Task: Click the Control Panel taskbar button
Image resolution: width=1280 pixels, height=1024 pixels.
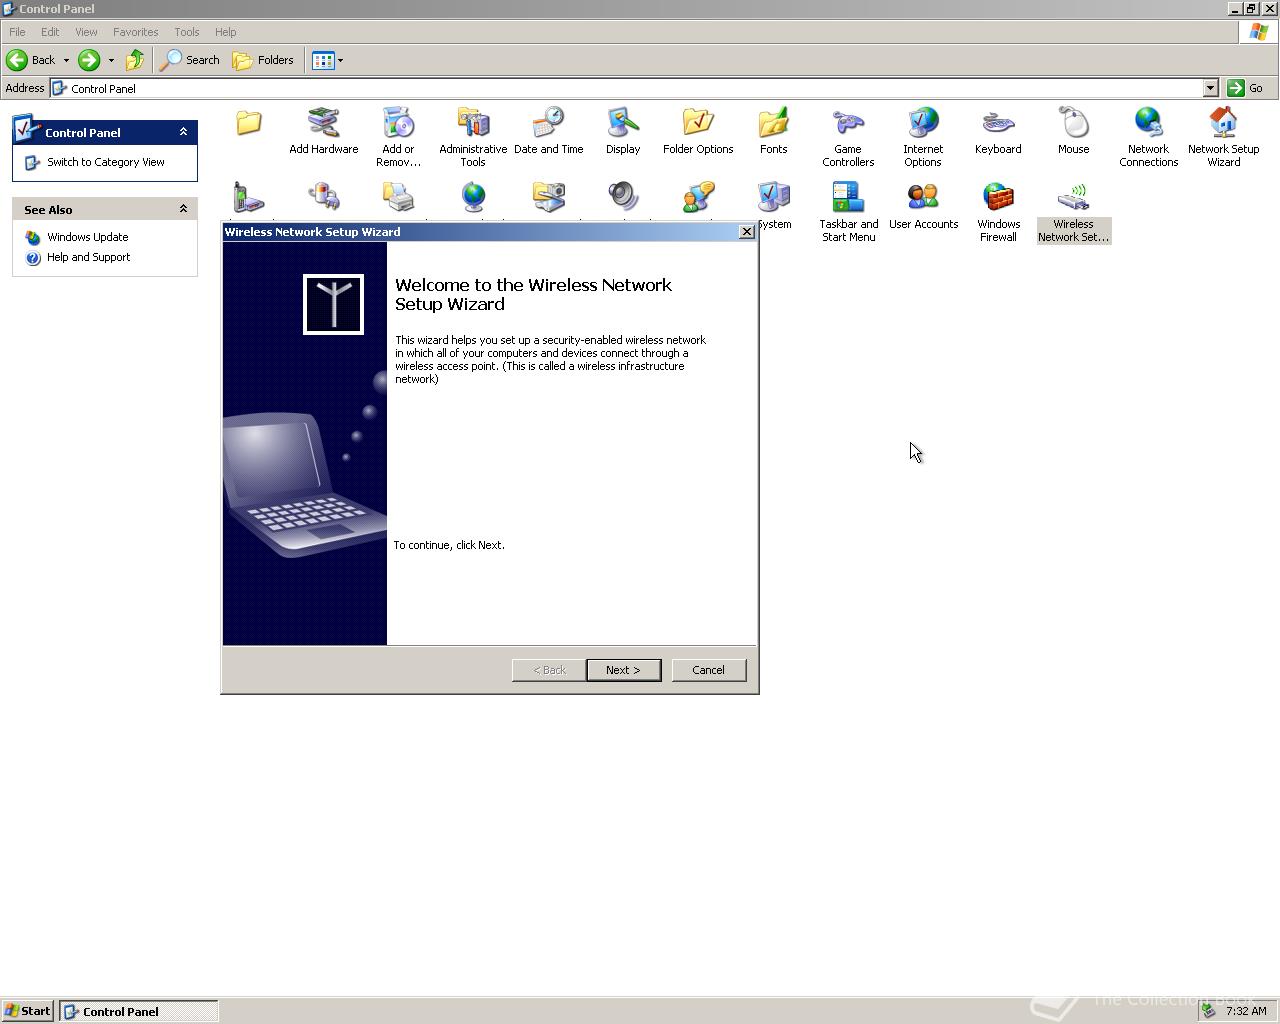Action: tap(139, 1011)
